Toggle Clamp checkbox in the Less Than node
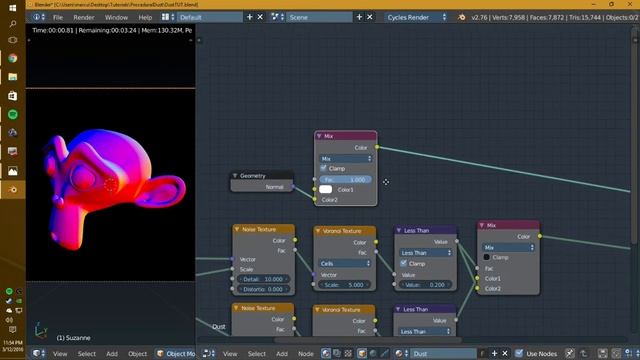This screenshot has height=360, width=640. tap(403, 263)
